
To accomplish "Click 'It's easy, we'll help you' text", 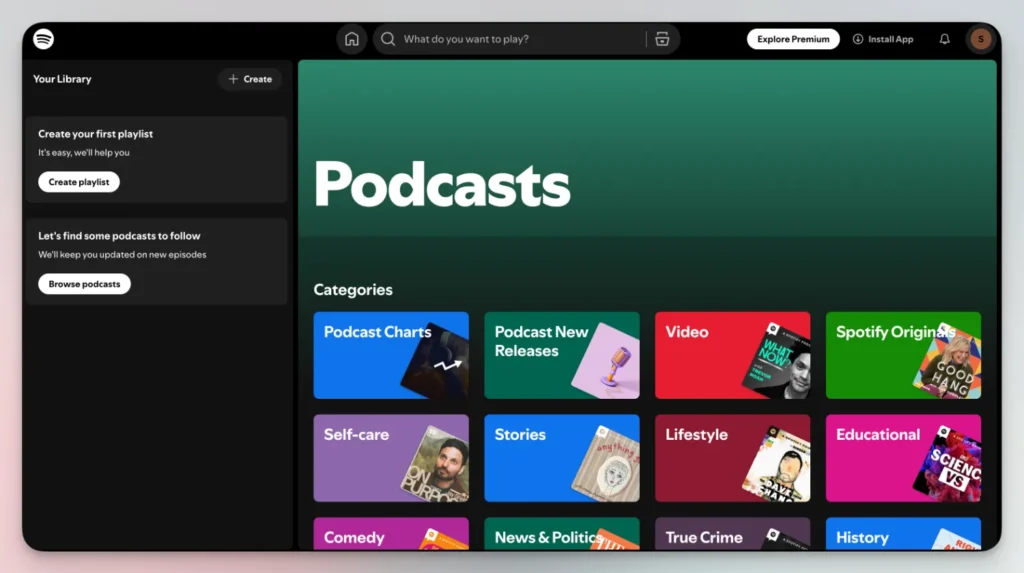I will pyautogui.click(x=84, y=153).
